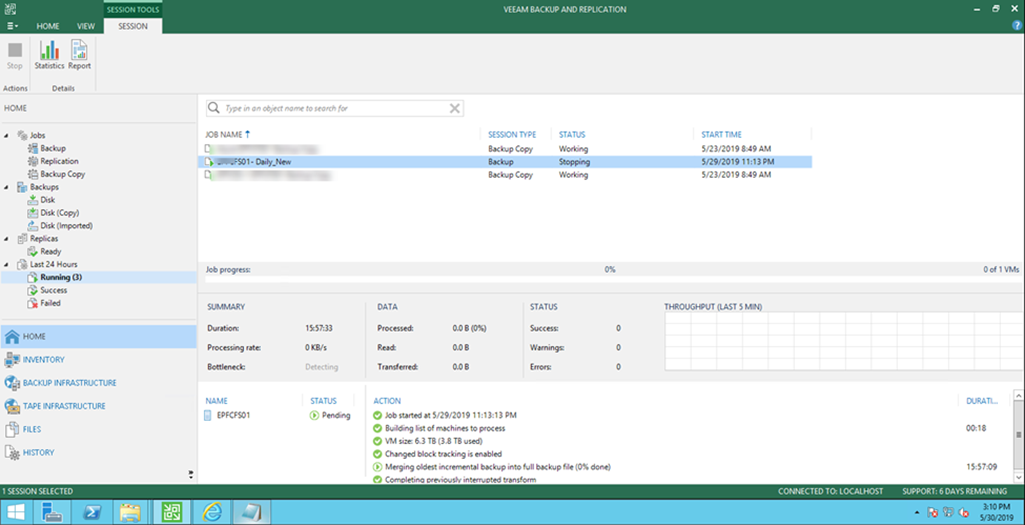Sort by SESSION TYPE column header
Screen dimensions: 1025x525
pyautogui.click(x=512, y=135)
